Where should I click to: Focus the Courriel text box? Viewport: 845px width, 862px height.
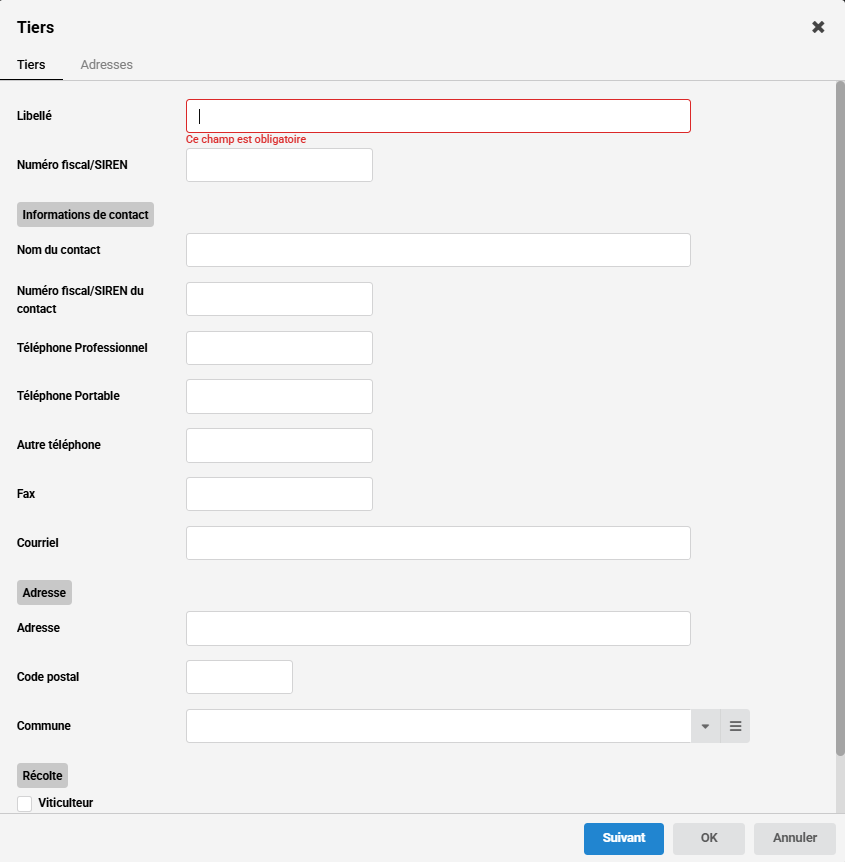coord(438,543)
